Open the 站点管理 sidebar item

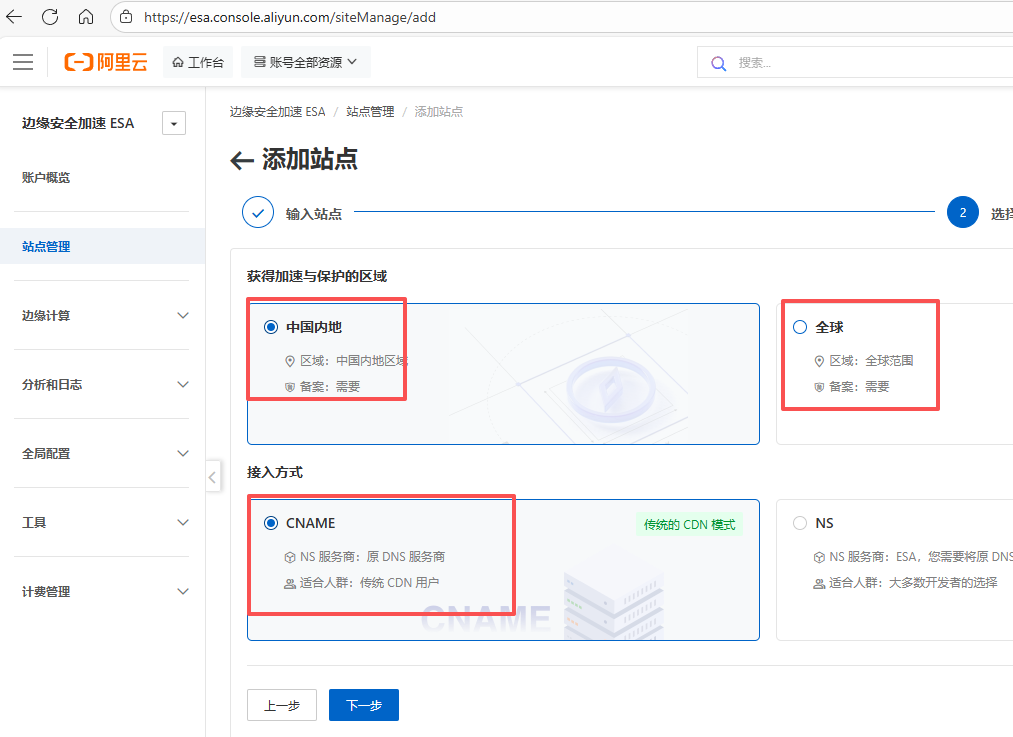pos(46,246)
